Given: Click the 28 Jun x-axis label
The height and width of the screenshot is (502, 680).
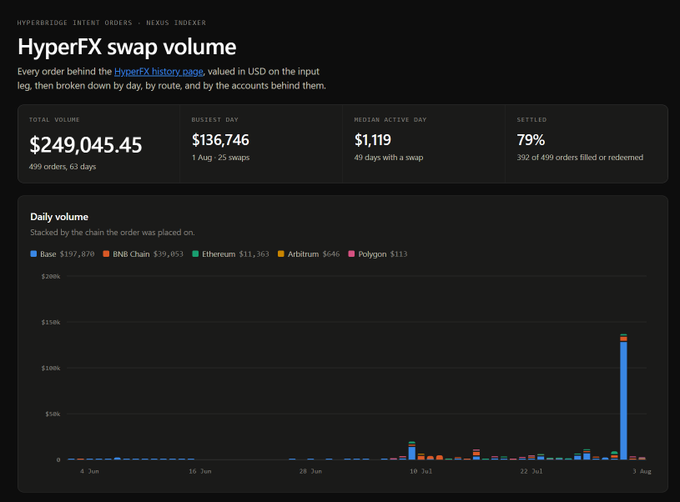Looking at the screenshot, I should (x=311, y=471).
